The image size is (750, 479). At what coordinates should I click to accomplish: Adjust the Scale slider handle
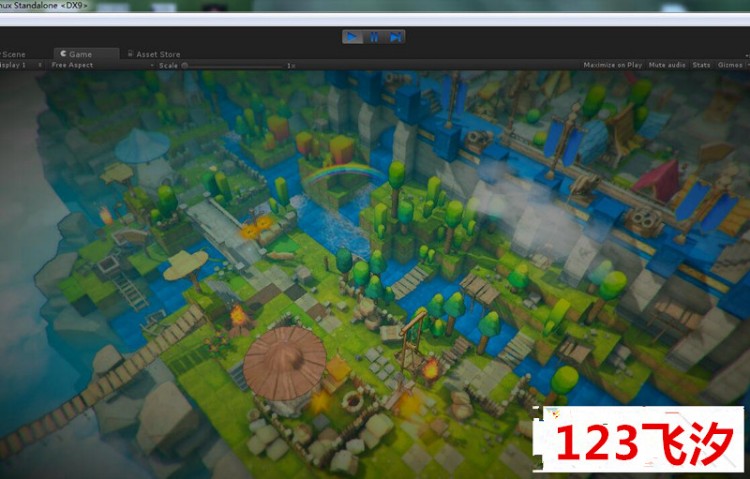click(185, 66)
